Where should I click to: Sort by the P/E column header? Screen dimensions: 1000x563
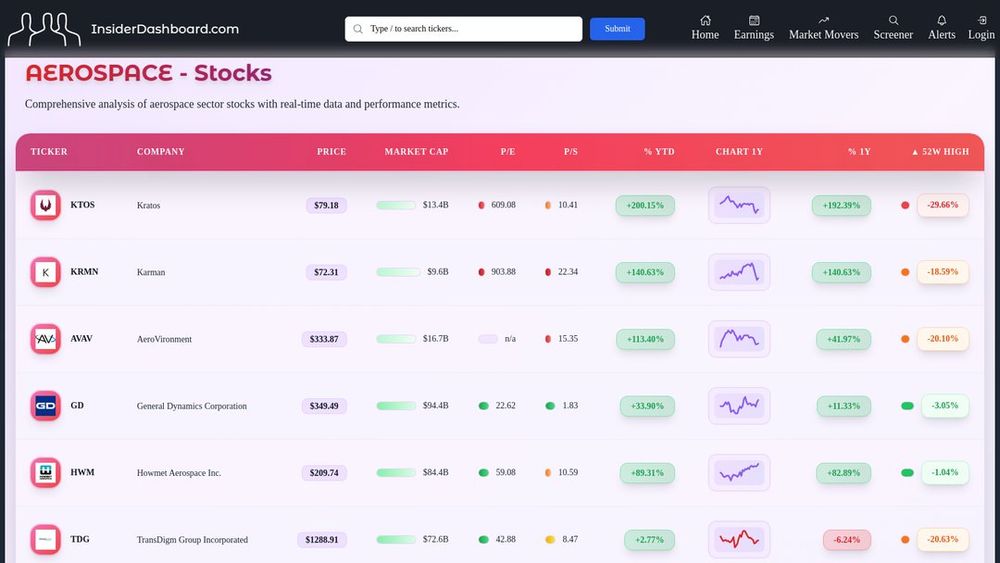coord(508,152)
